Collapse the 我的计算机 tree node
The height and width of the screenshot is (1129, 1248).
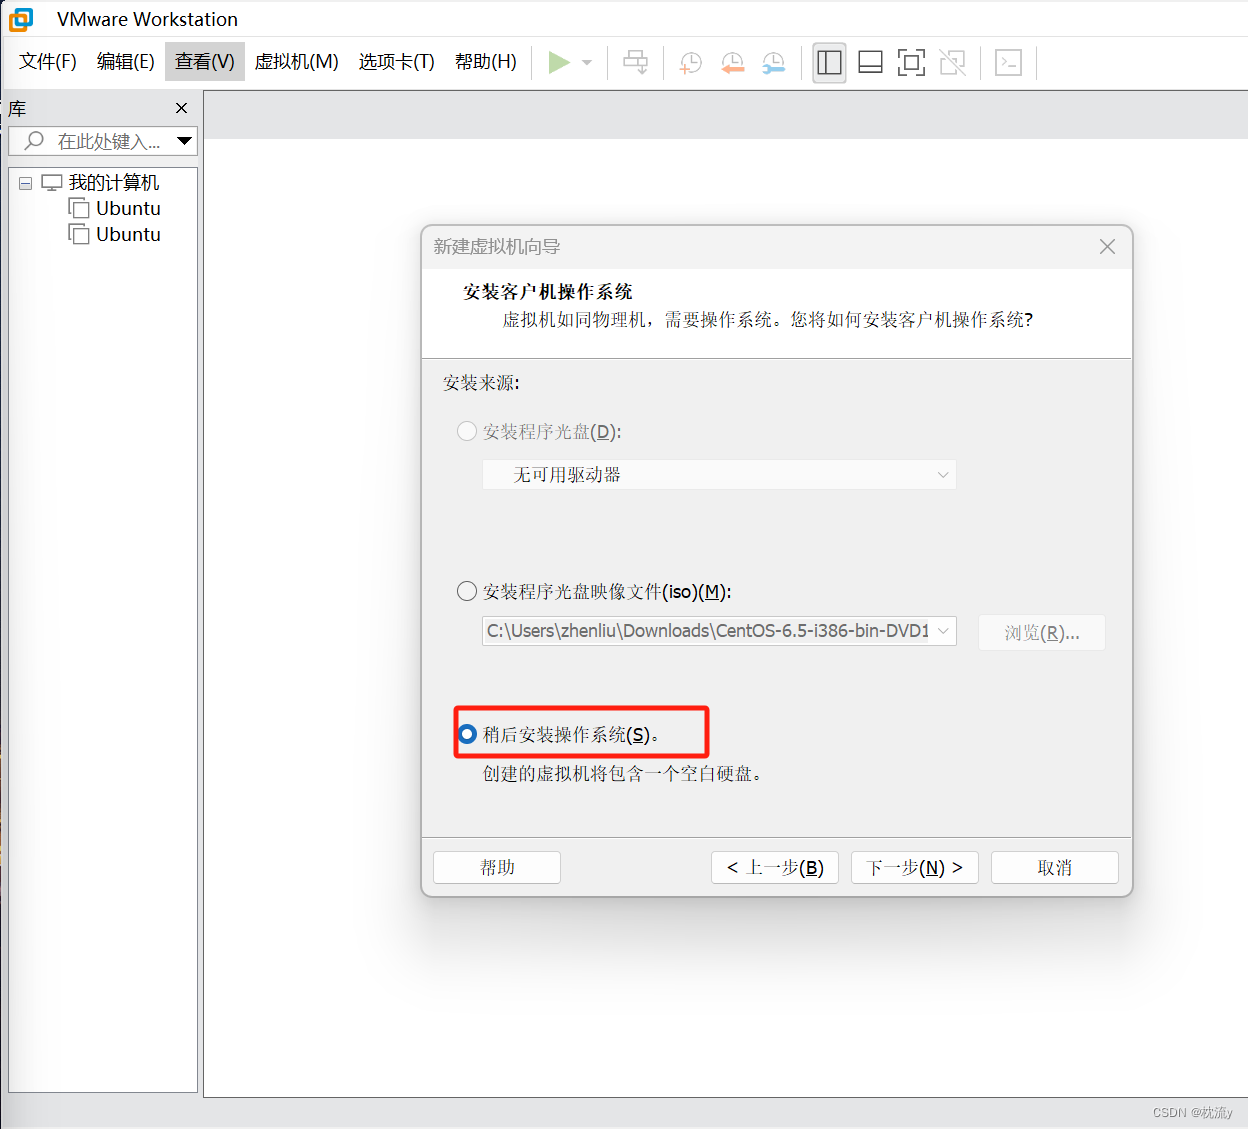[x=26, y=184]
